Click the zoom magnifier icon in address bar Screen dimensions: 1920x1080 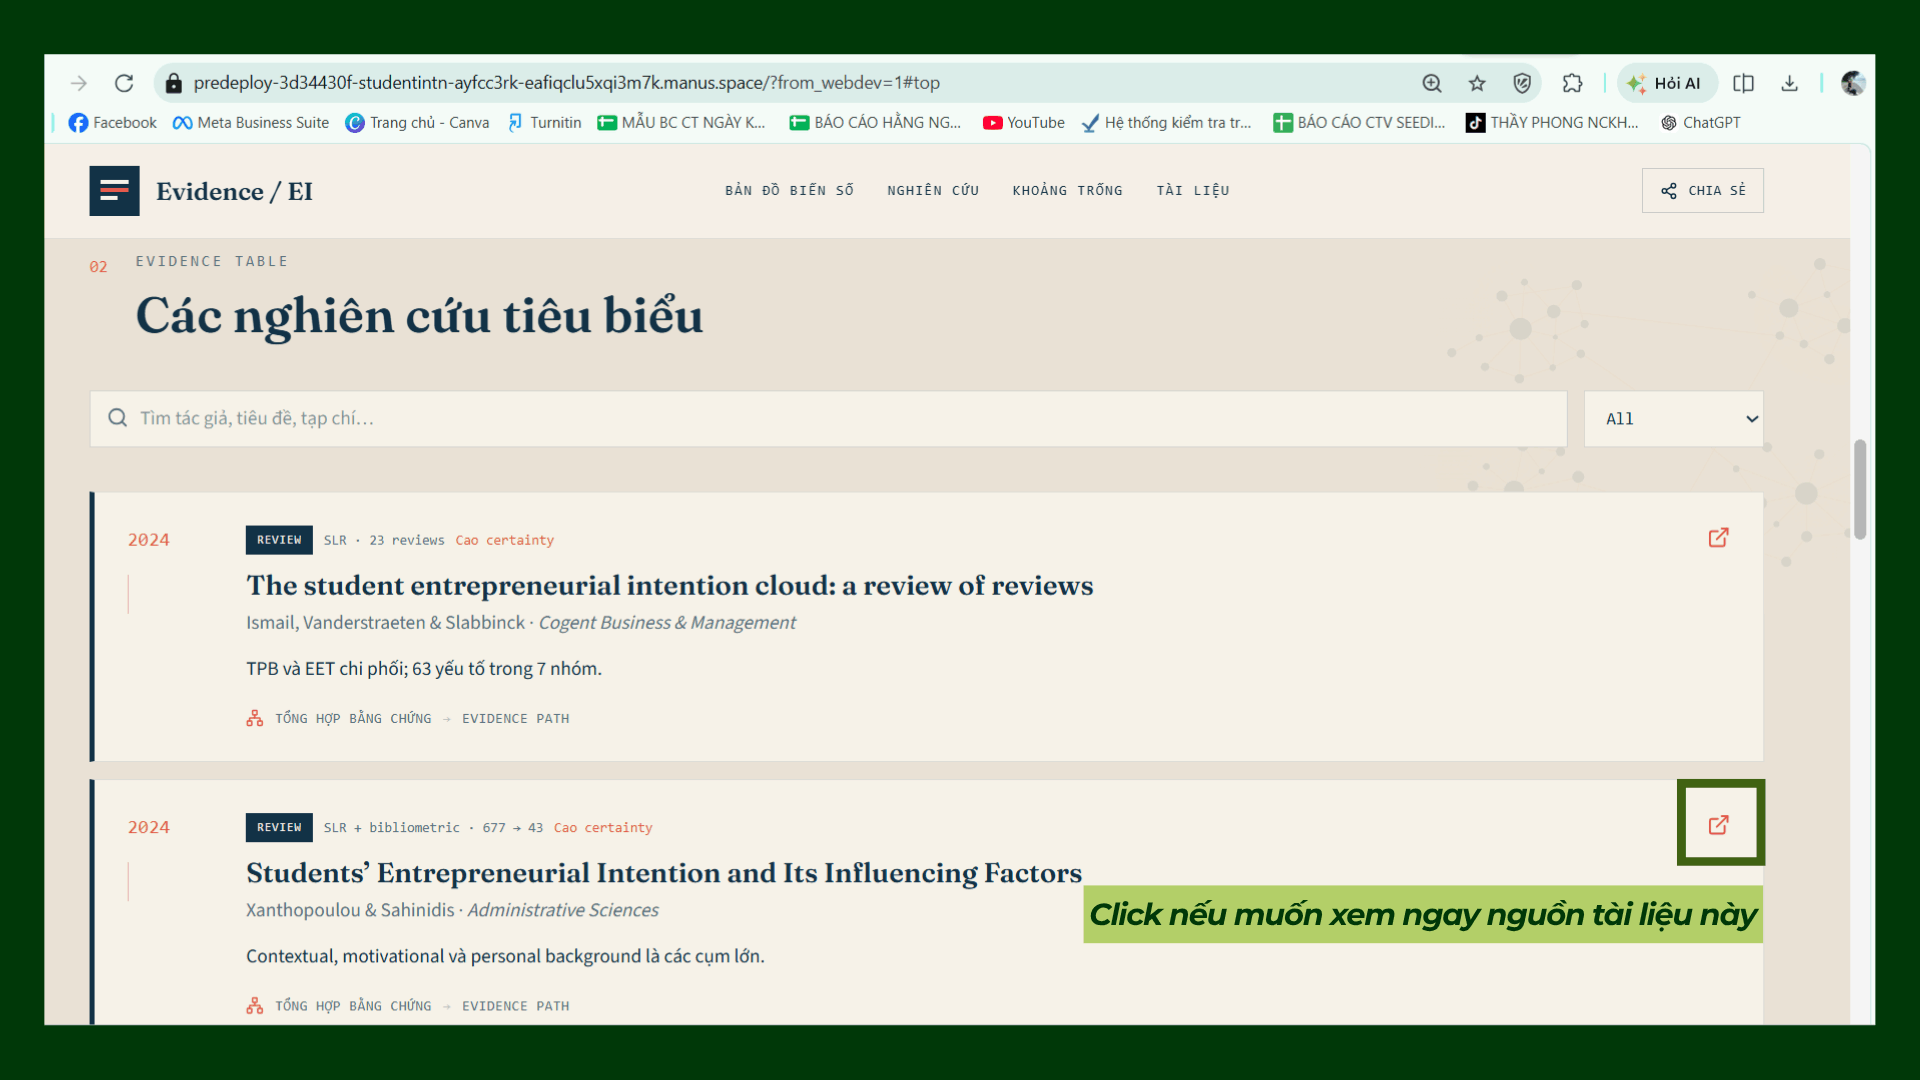1432,83
